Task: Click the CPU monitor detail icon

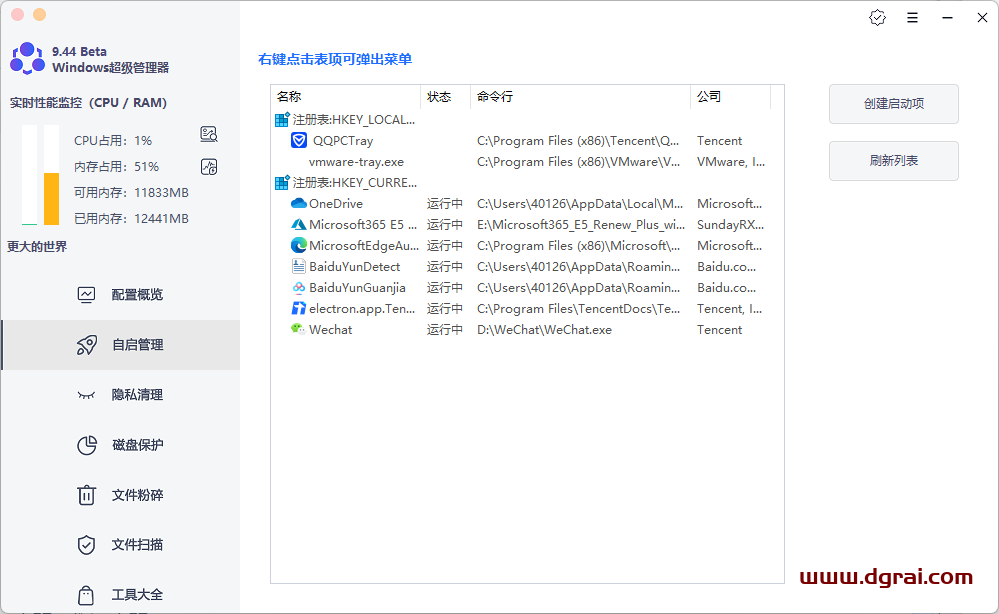Action: pos(209,134)
